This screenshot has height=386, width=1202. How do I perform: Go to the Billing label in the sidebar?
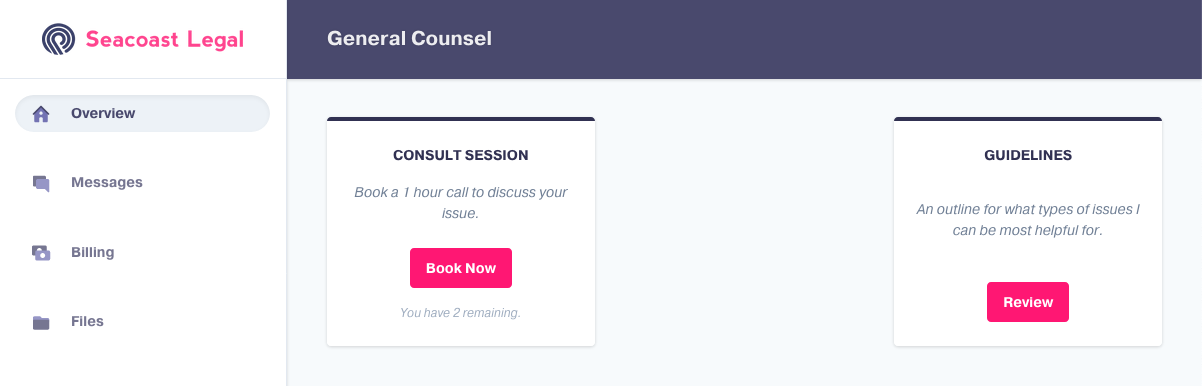93,252
